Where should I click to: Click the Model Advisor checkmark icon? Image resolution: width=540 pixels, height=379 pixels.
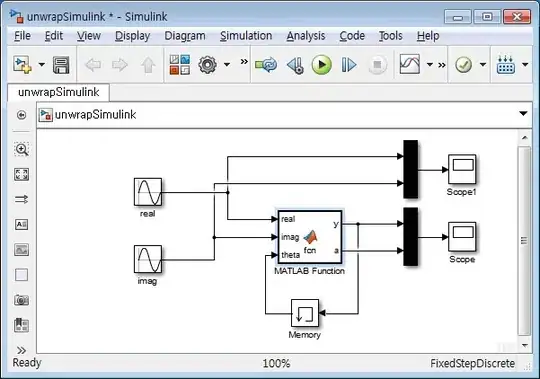click(x=464, y=64)
